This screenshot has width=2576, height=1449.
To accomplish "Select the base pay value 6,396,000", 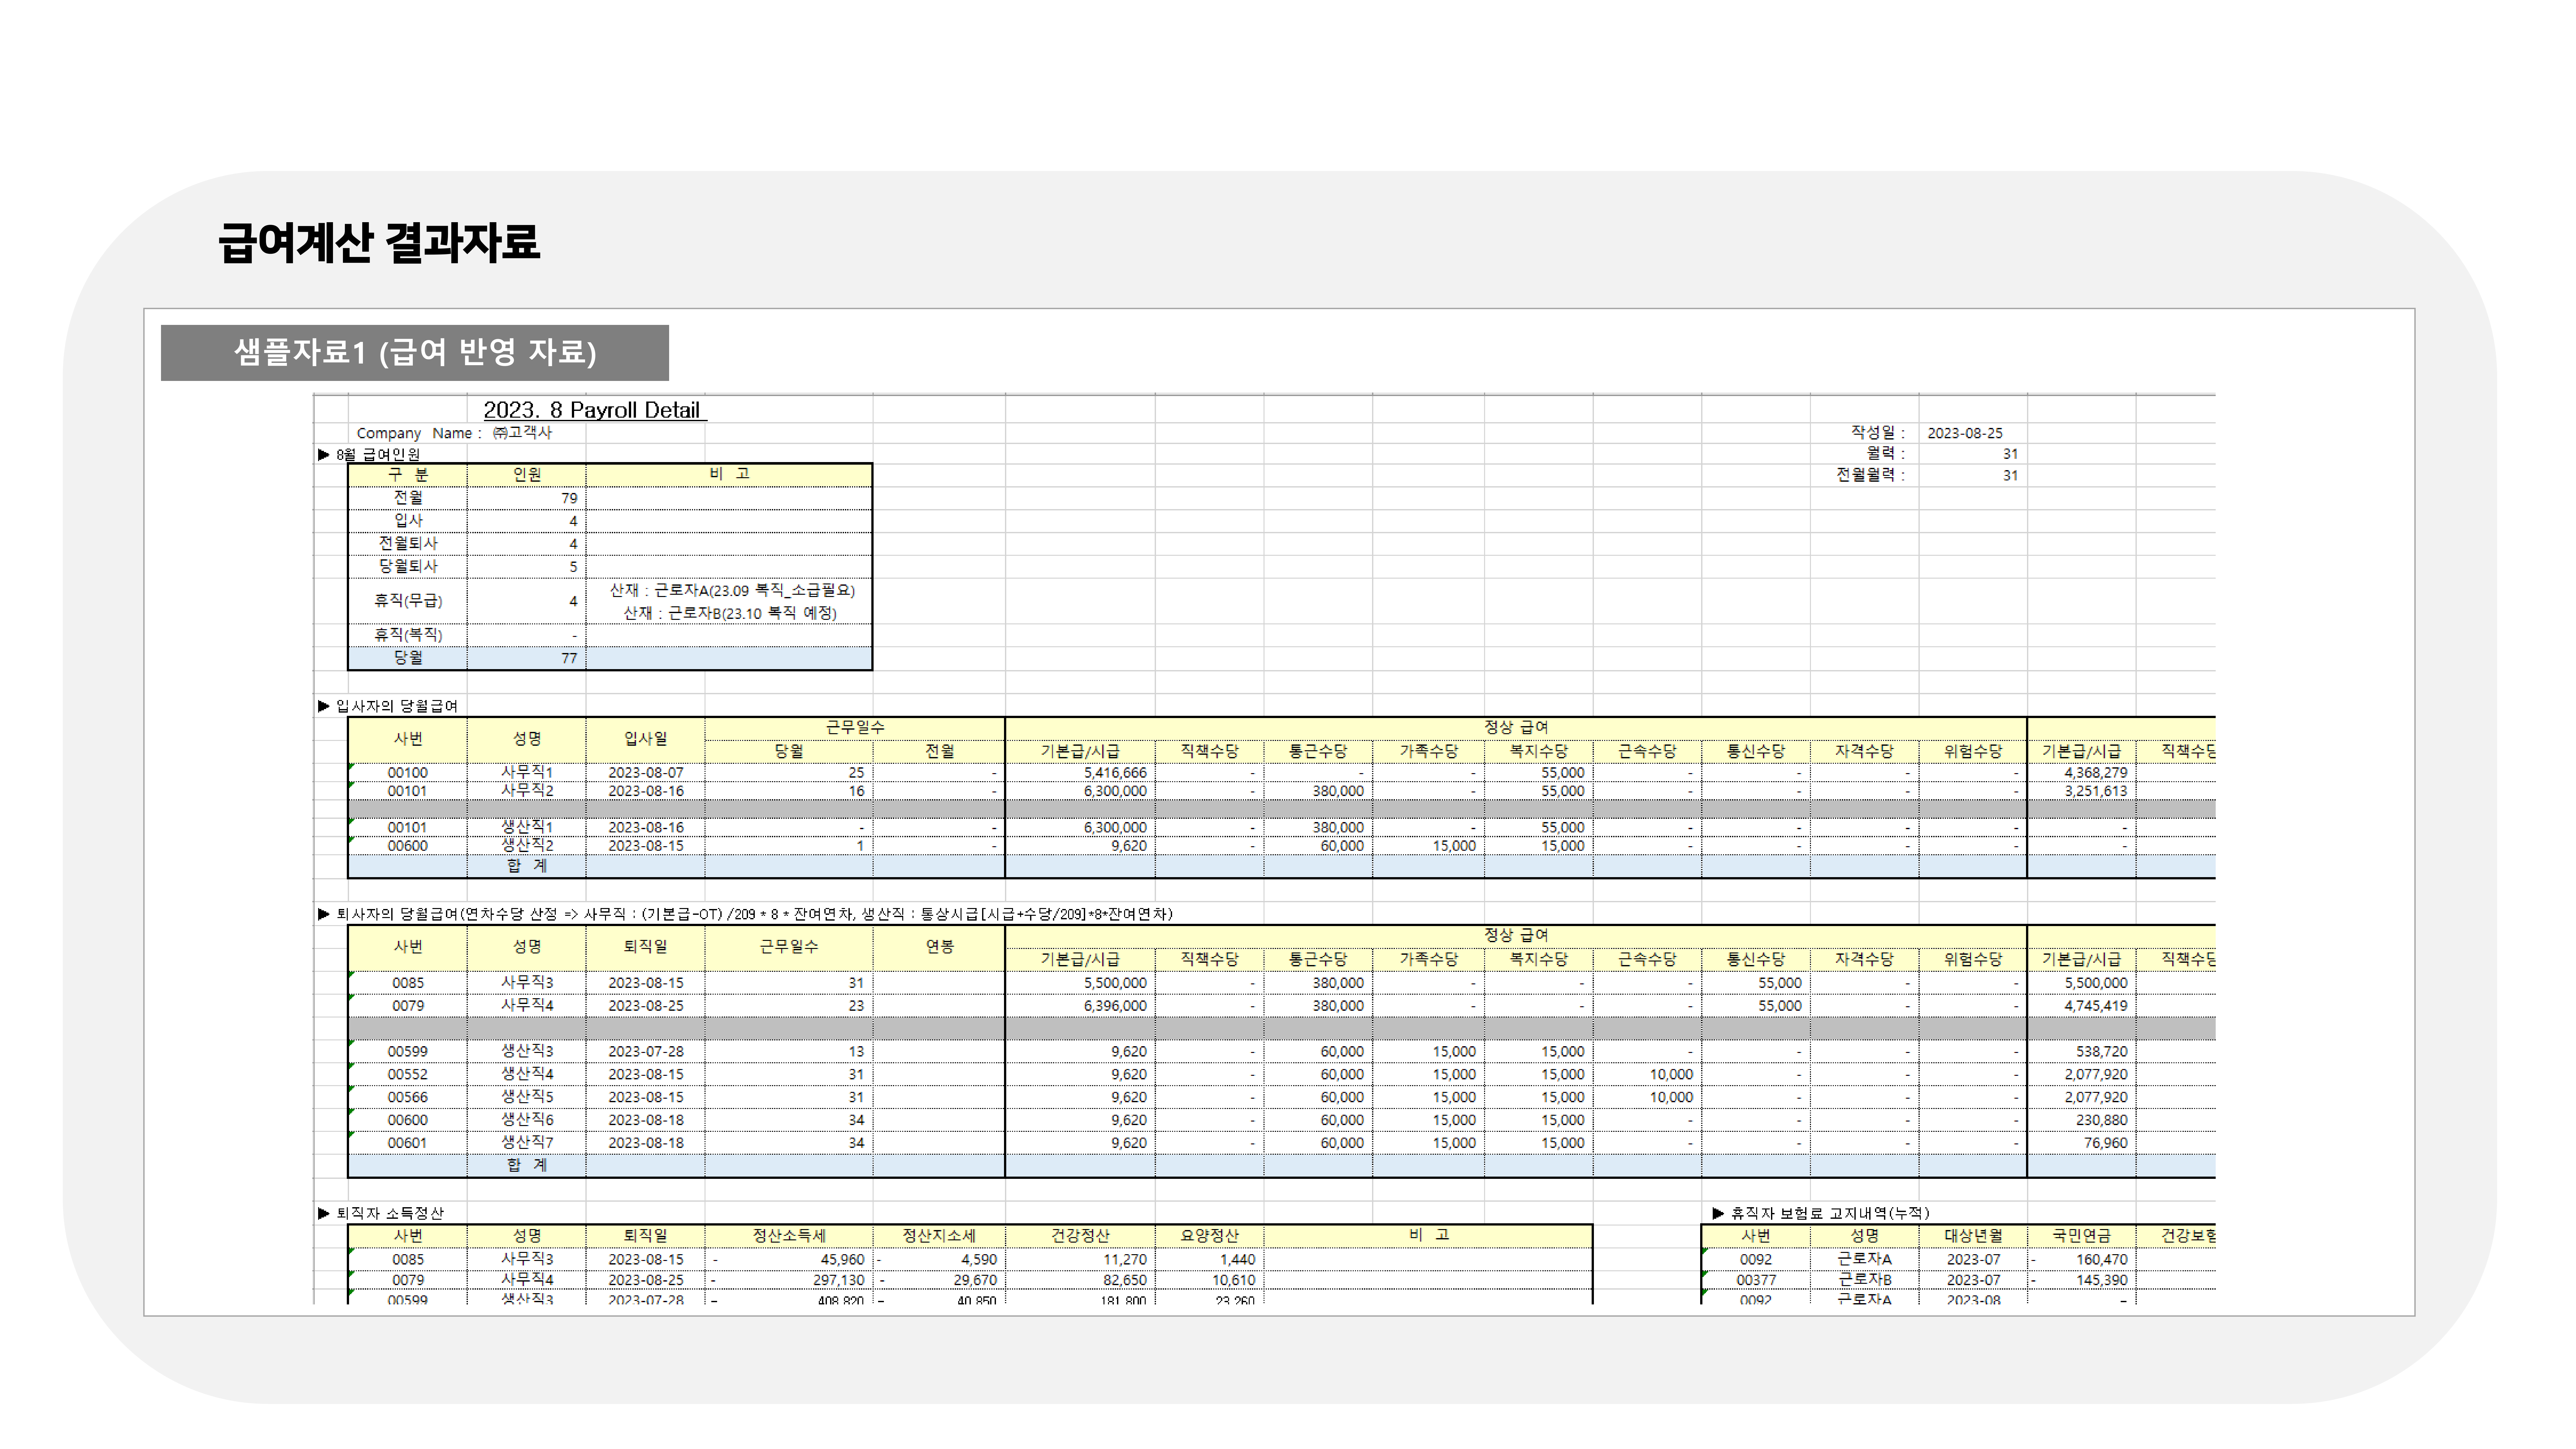I will pyautogui.click(x=1115, y=1006).
